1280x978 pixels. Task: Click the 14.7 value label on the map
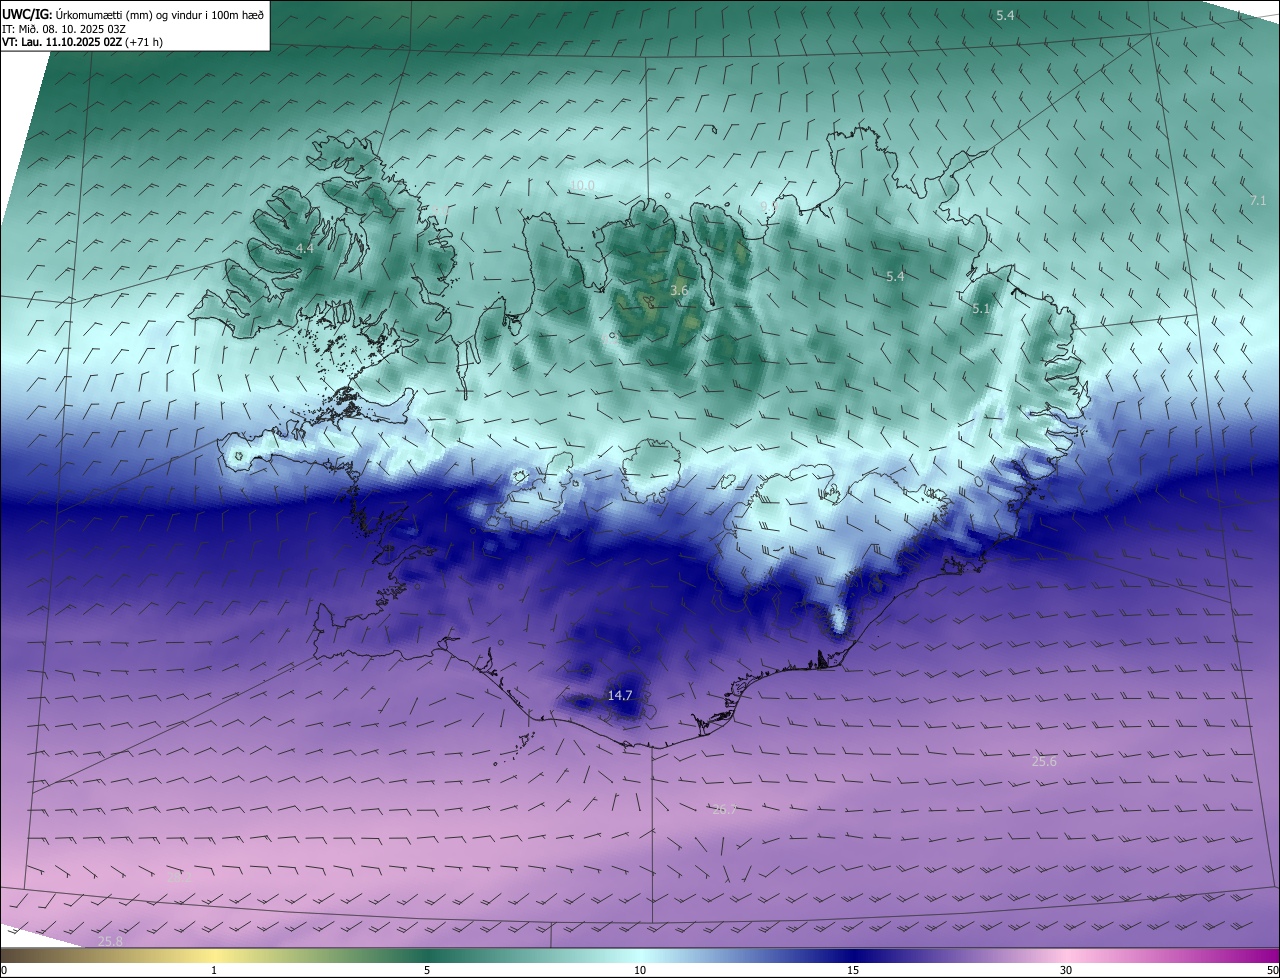coord(620,695)
